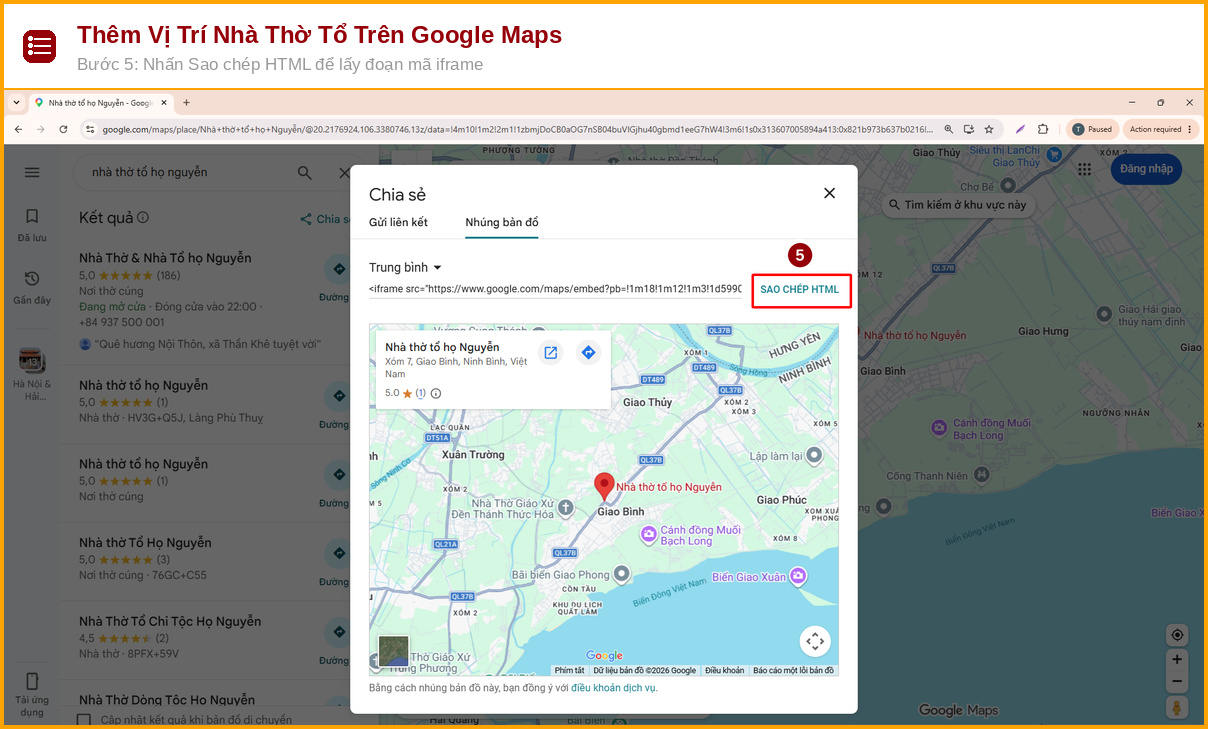This screenshot has height=729, width=1208.
Task: Click directions icon in embedded map card
Action: (x=588, y=352)
